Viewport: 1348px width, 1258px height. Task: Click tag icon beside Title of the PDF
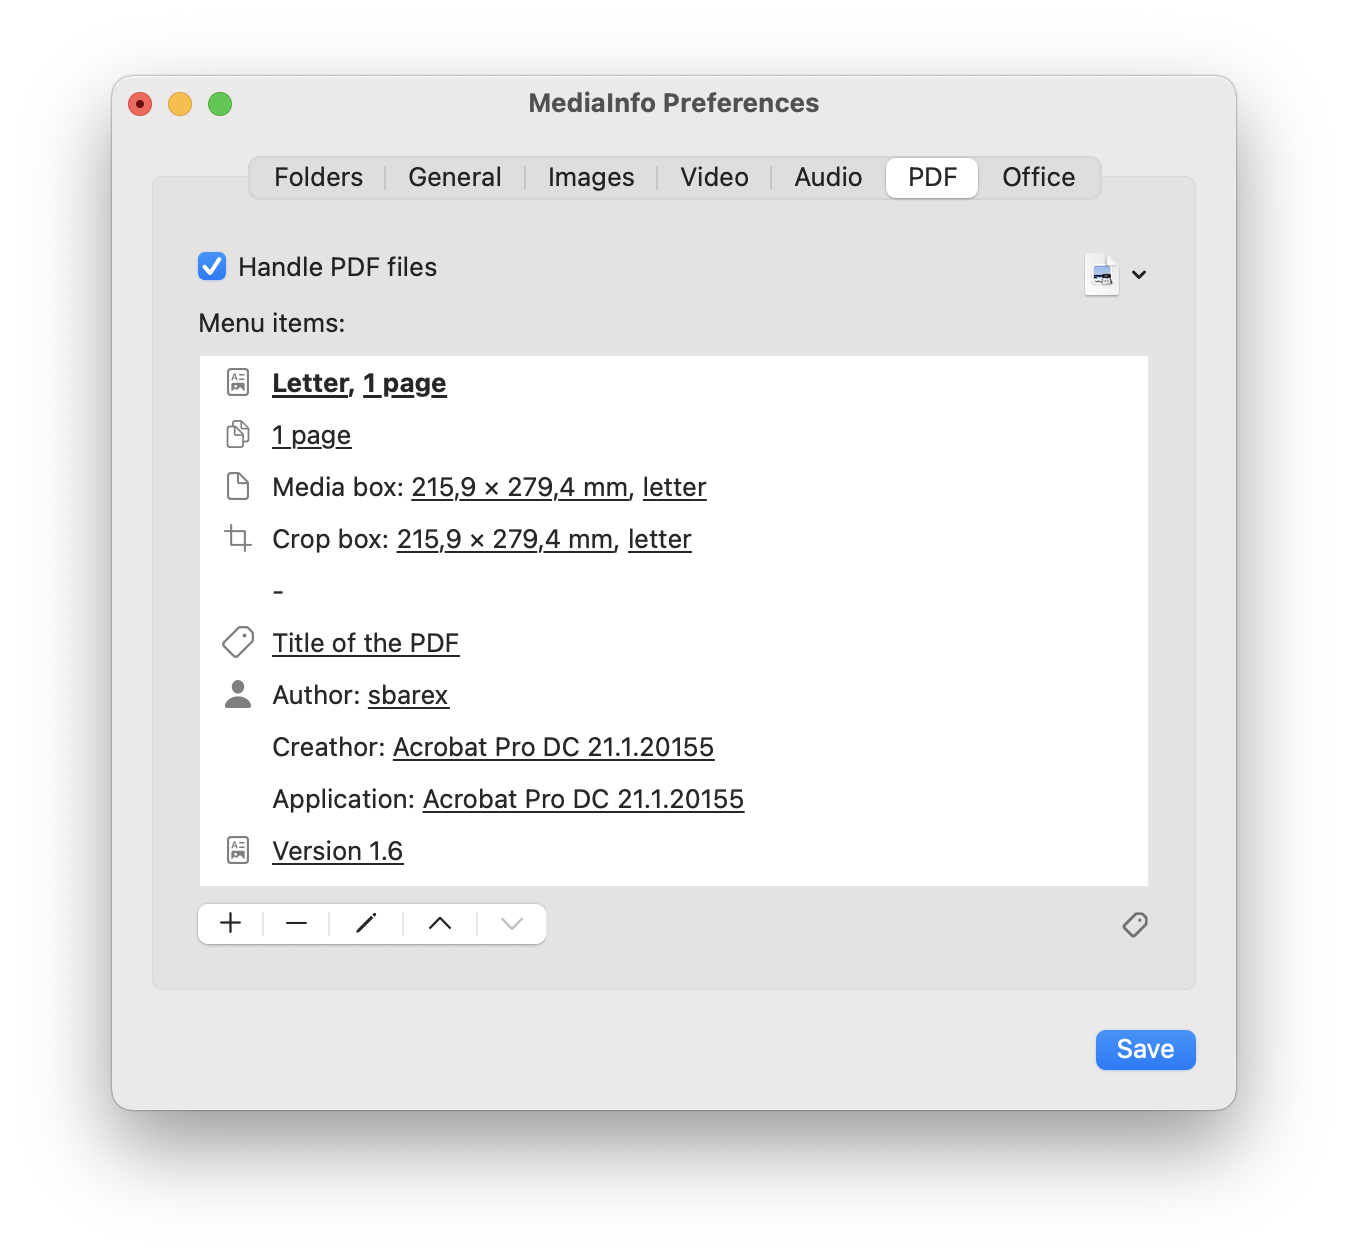pyautogui.click(x=238, y=642)
